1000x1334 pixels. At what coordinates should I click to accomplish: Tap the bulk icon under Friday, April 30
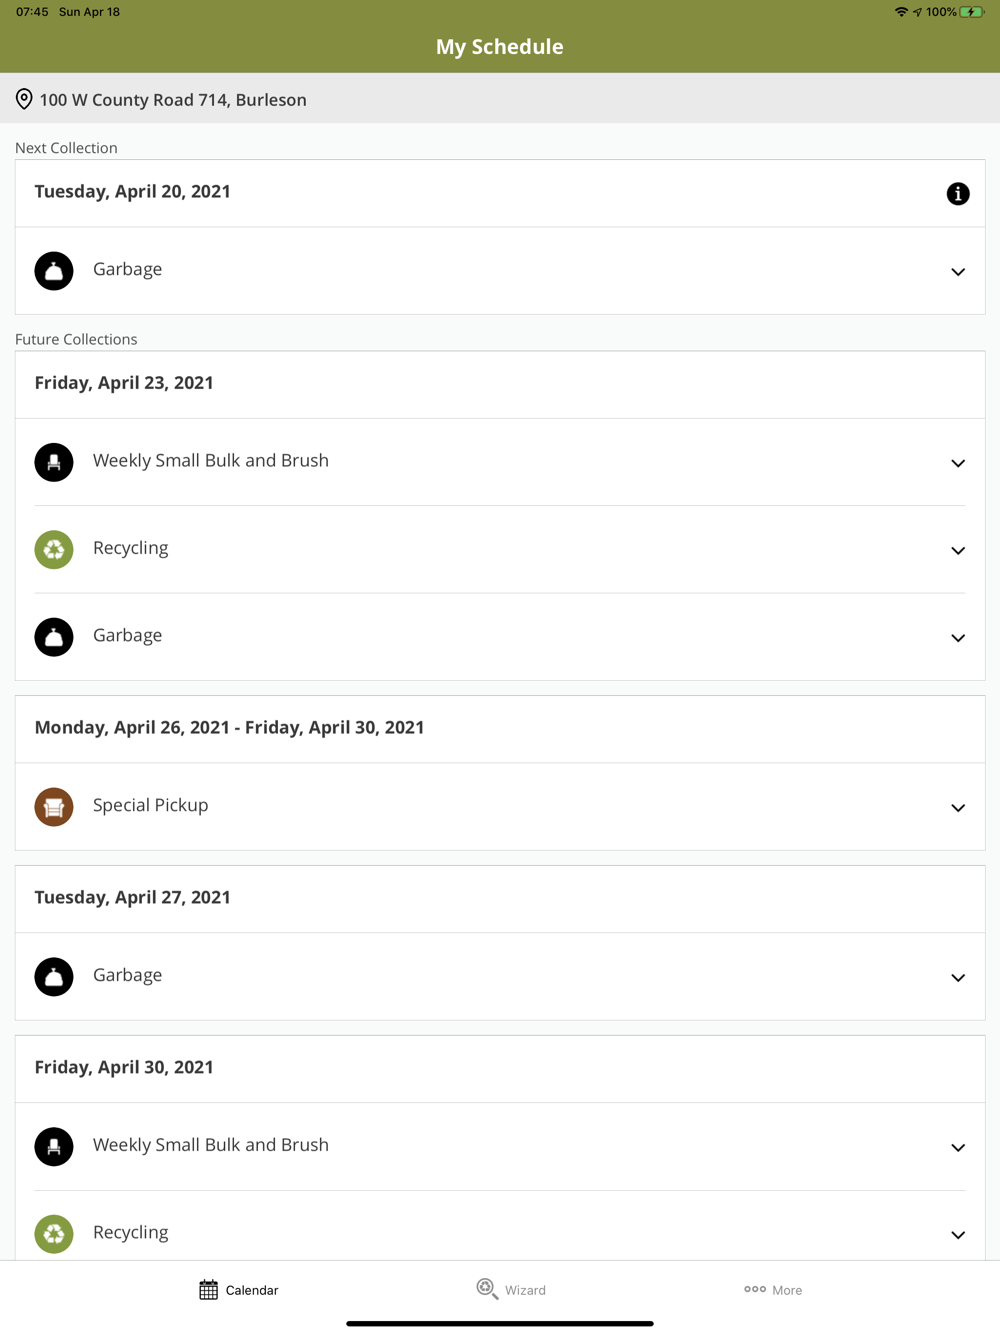(x=54, y=1147)
